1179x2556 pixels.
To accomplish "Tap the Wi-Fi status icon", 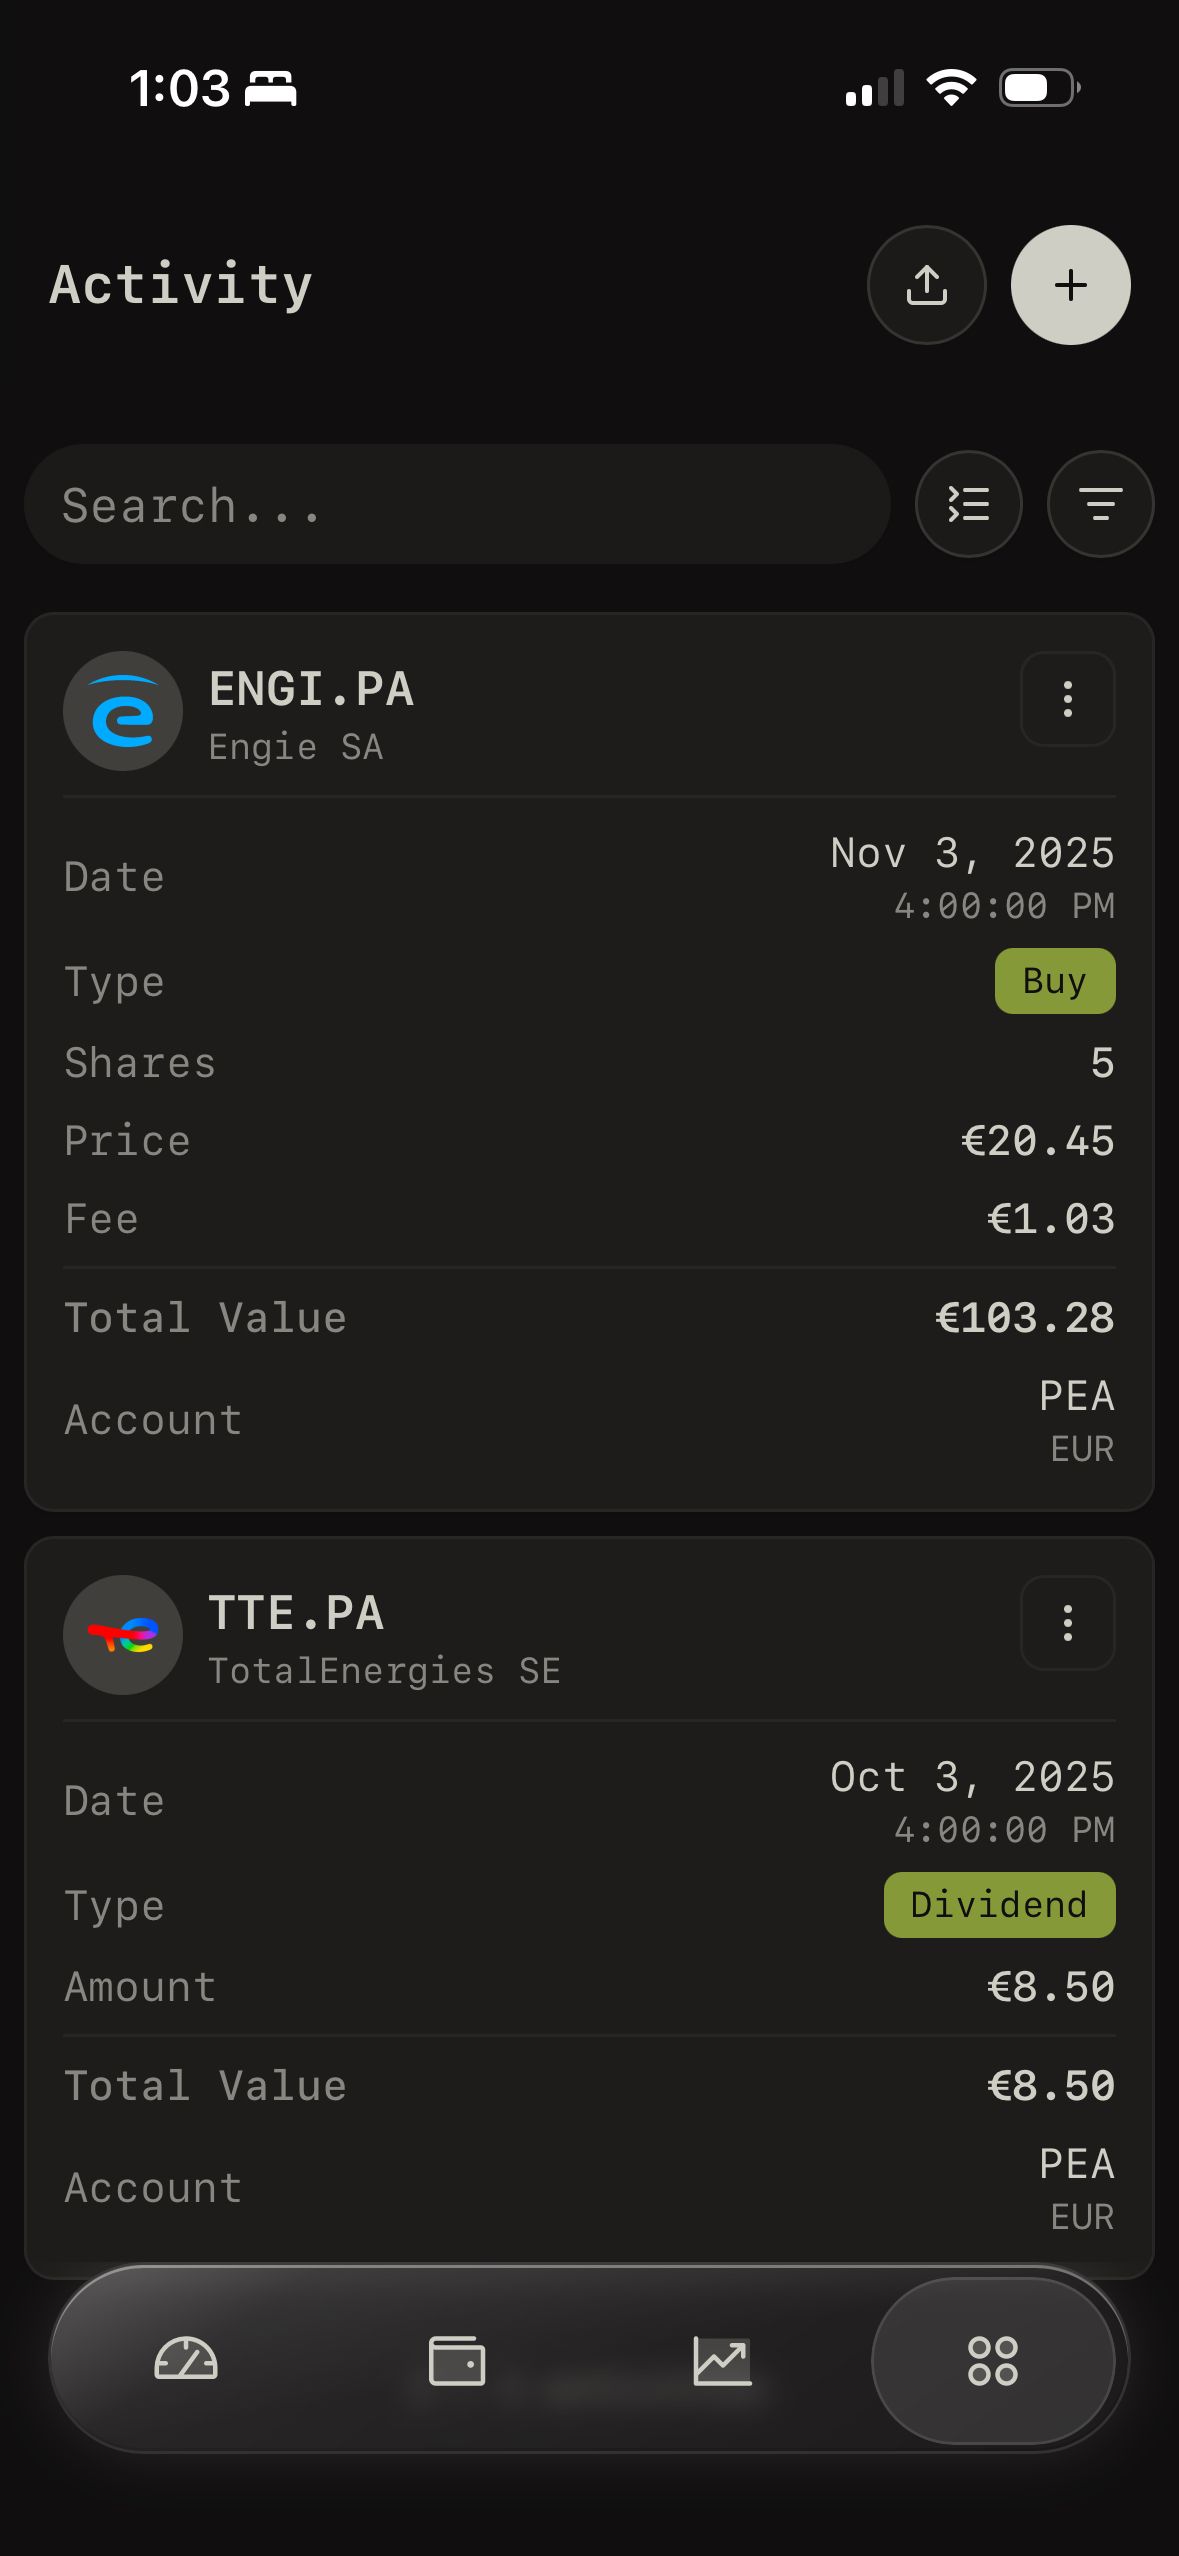I will pyautogui.click(x=951, y=88).
